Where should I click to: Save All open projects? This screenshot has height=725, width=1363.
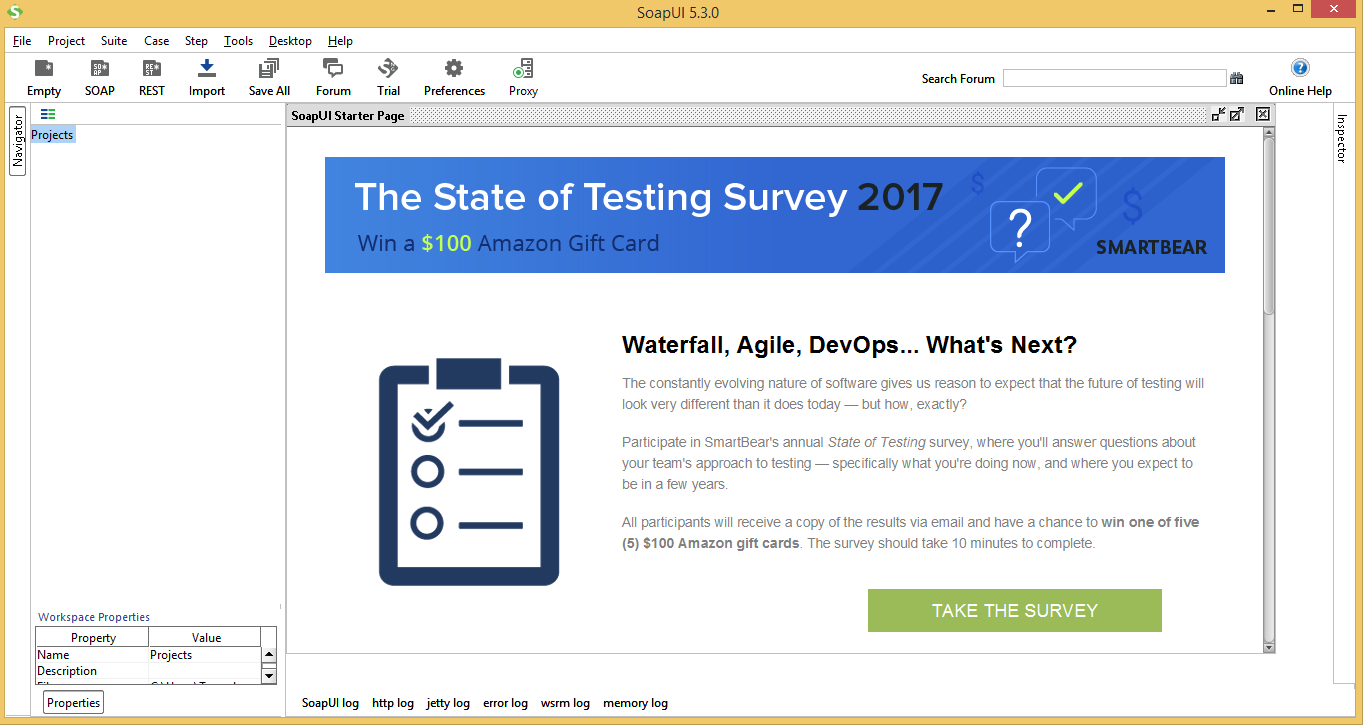[268, 76]
